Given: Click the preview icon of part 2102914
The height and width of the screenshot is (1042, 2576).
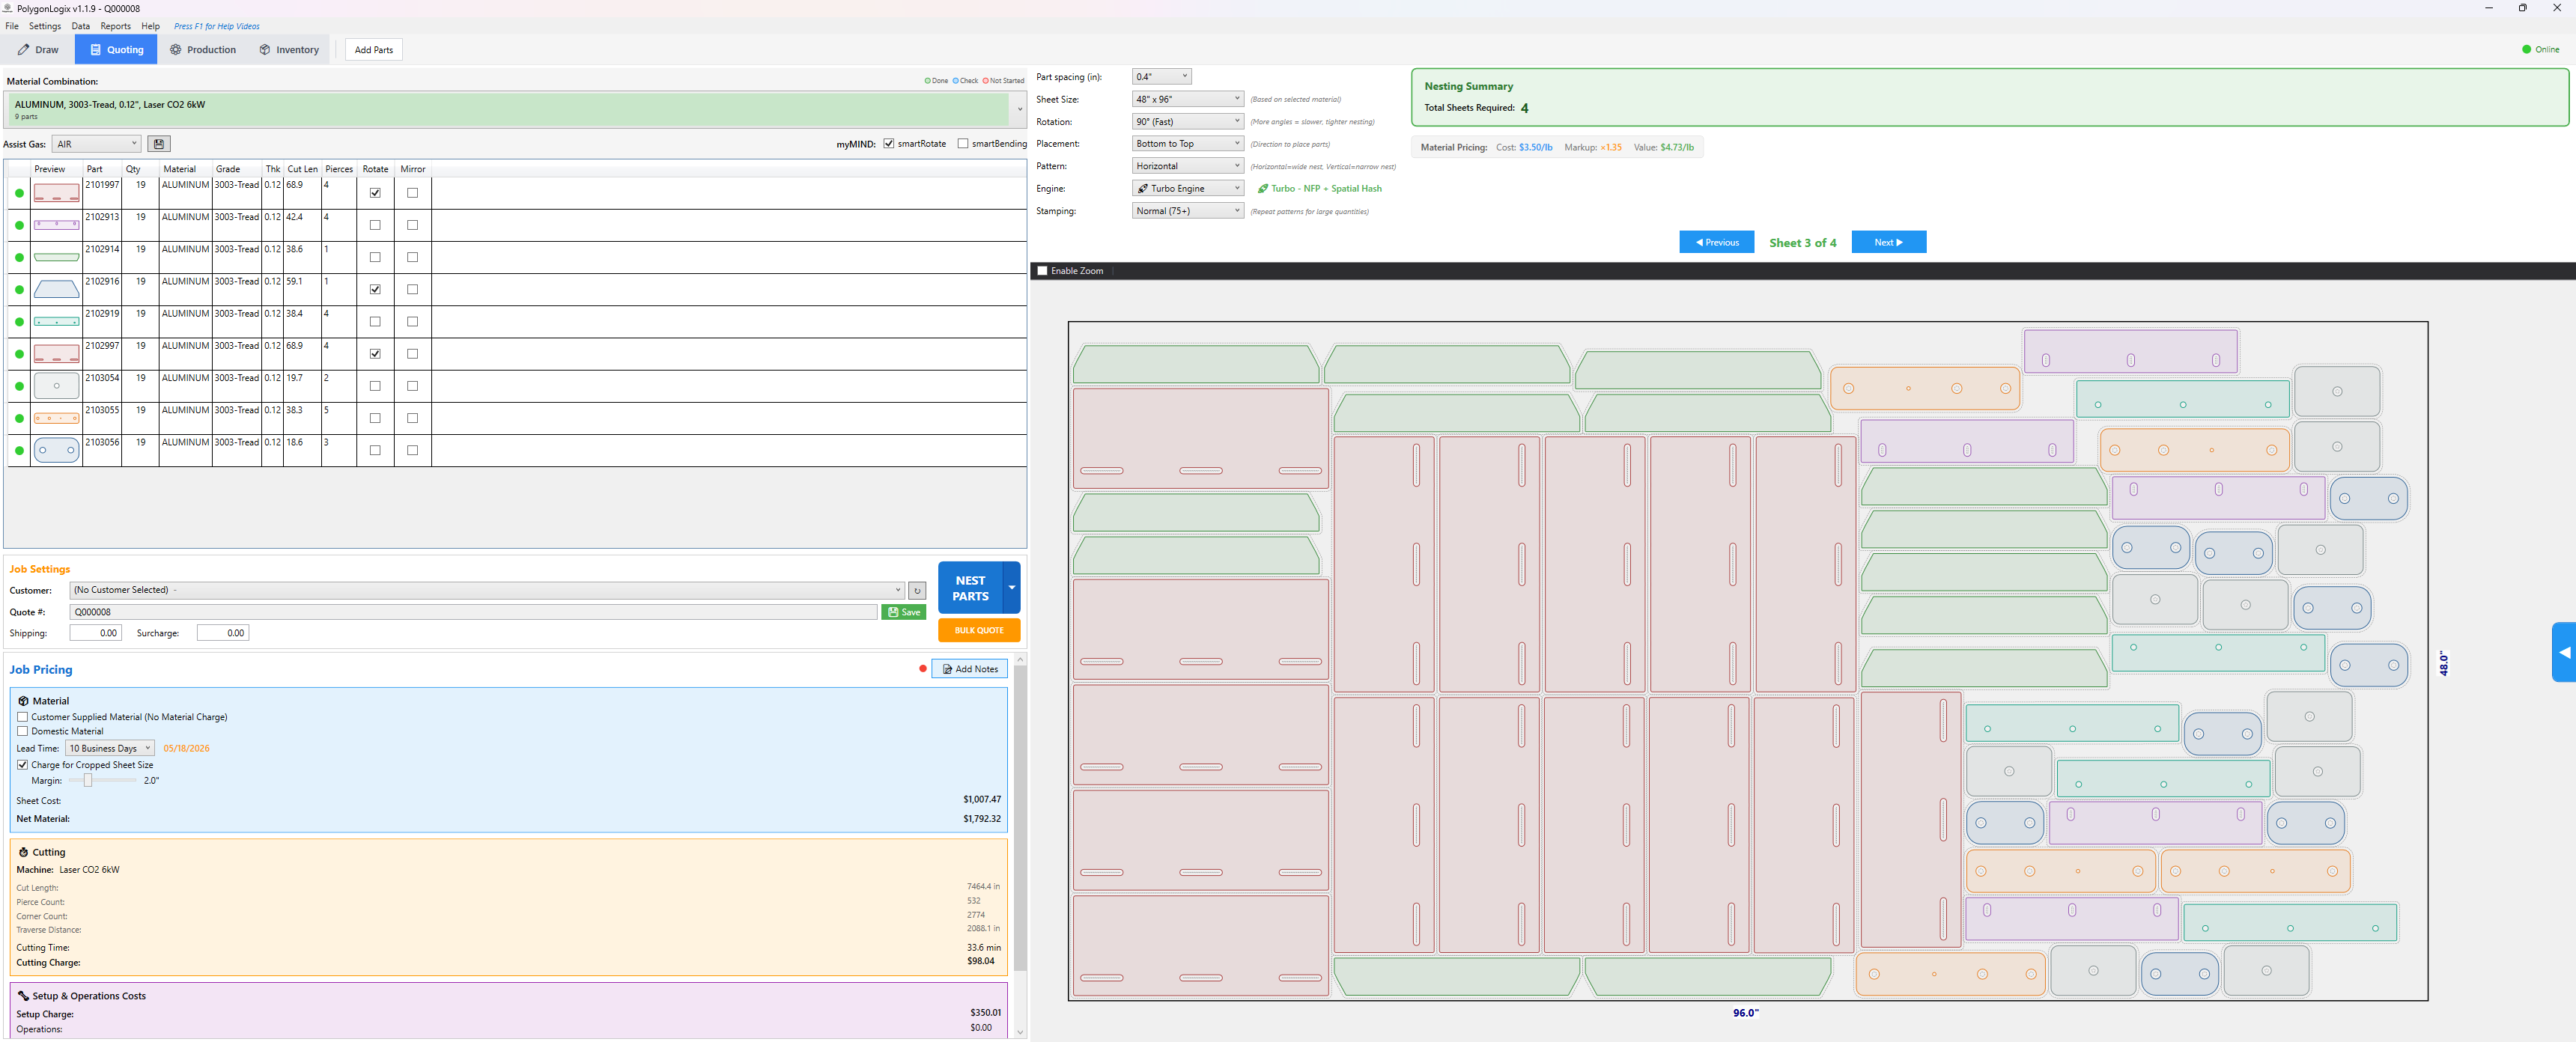Looking at the screenshot, I should (x=57, y=257).
